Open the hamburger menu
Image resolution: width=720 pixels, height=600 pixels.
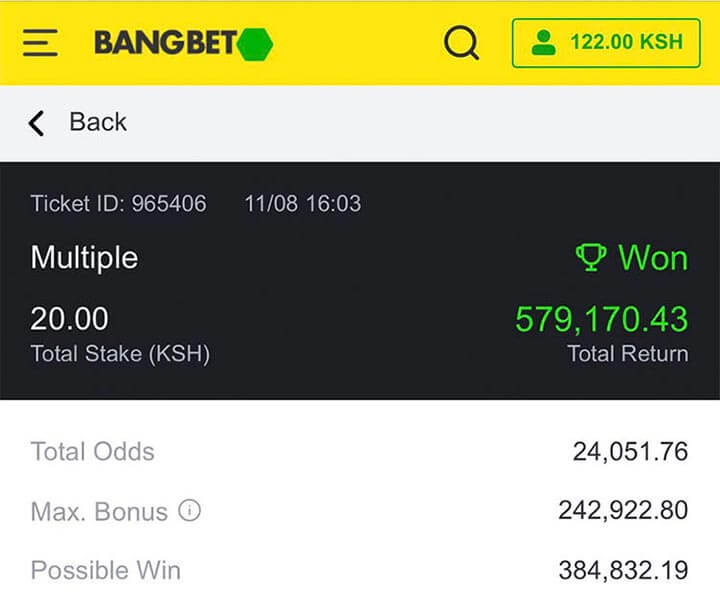point(41,42)
